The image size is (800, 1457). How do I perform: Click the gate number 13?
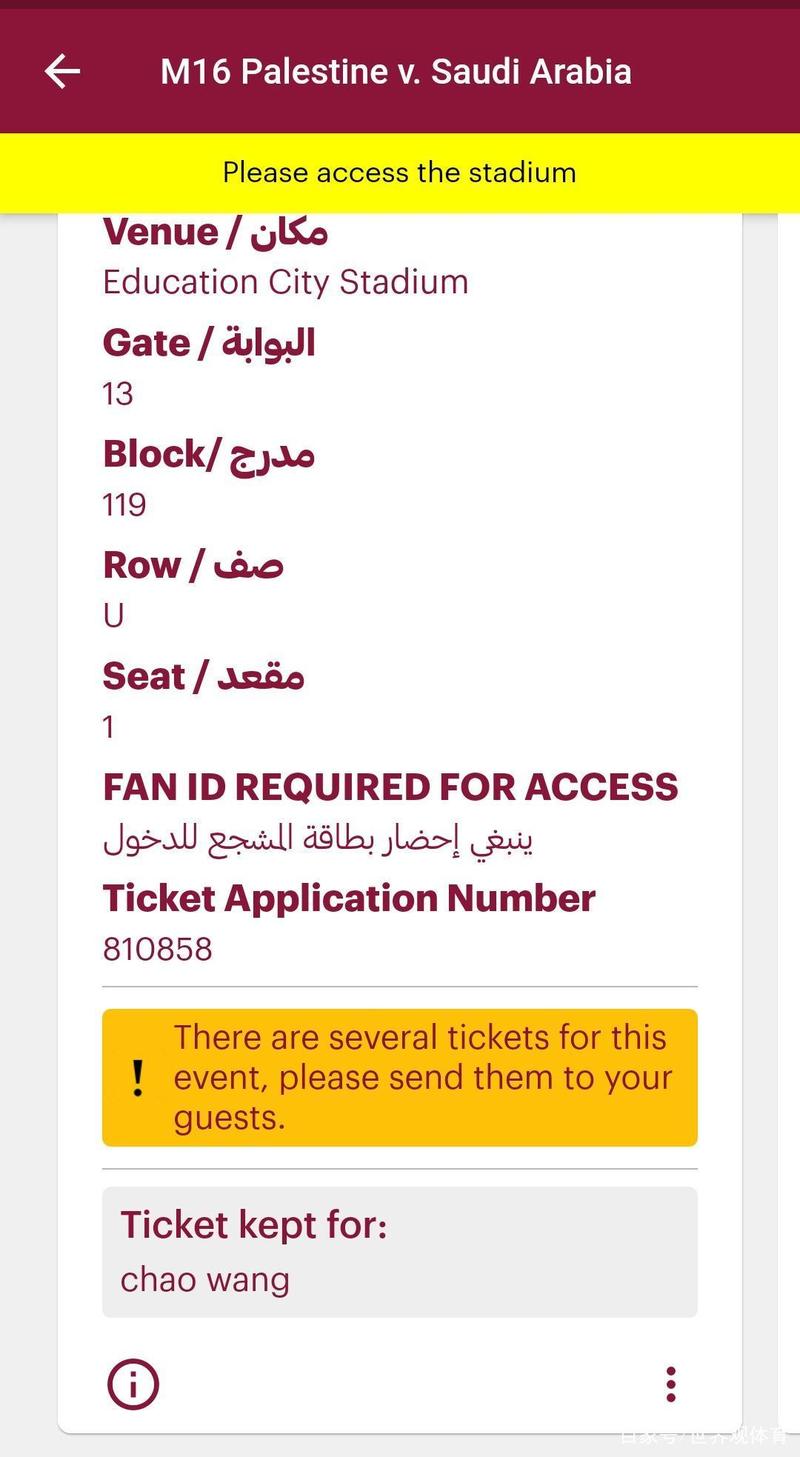tap(118, 393)
